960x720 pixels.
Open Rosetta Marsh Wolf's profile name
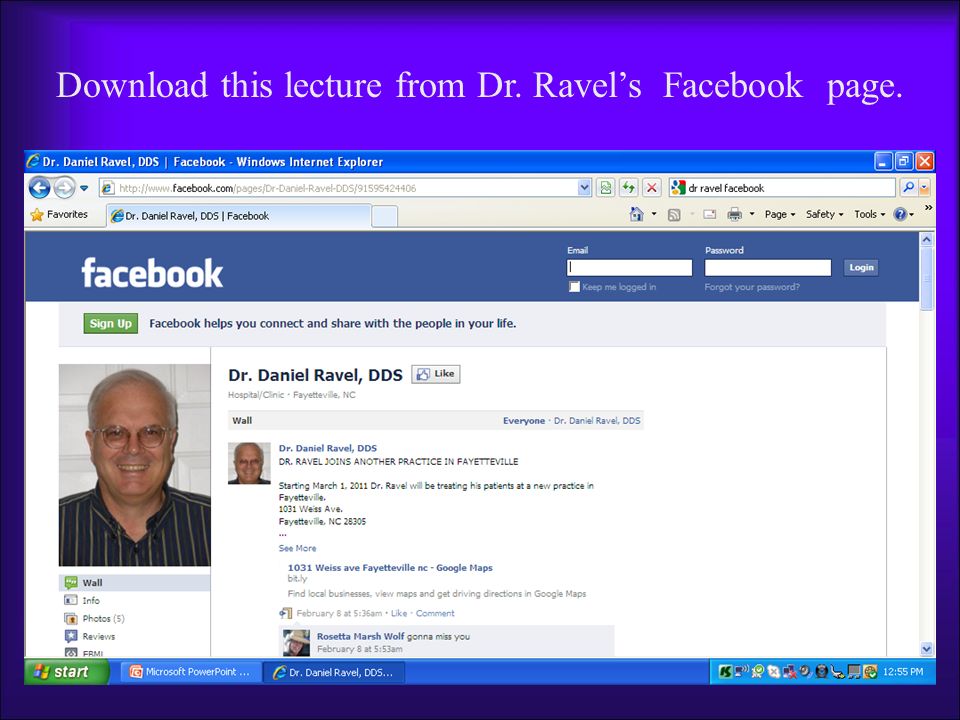pos(361,636)
